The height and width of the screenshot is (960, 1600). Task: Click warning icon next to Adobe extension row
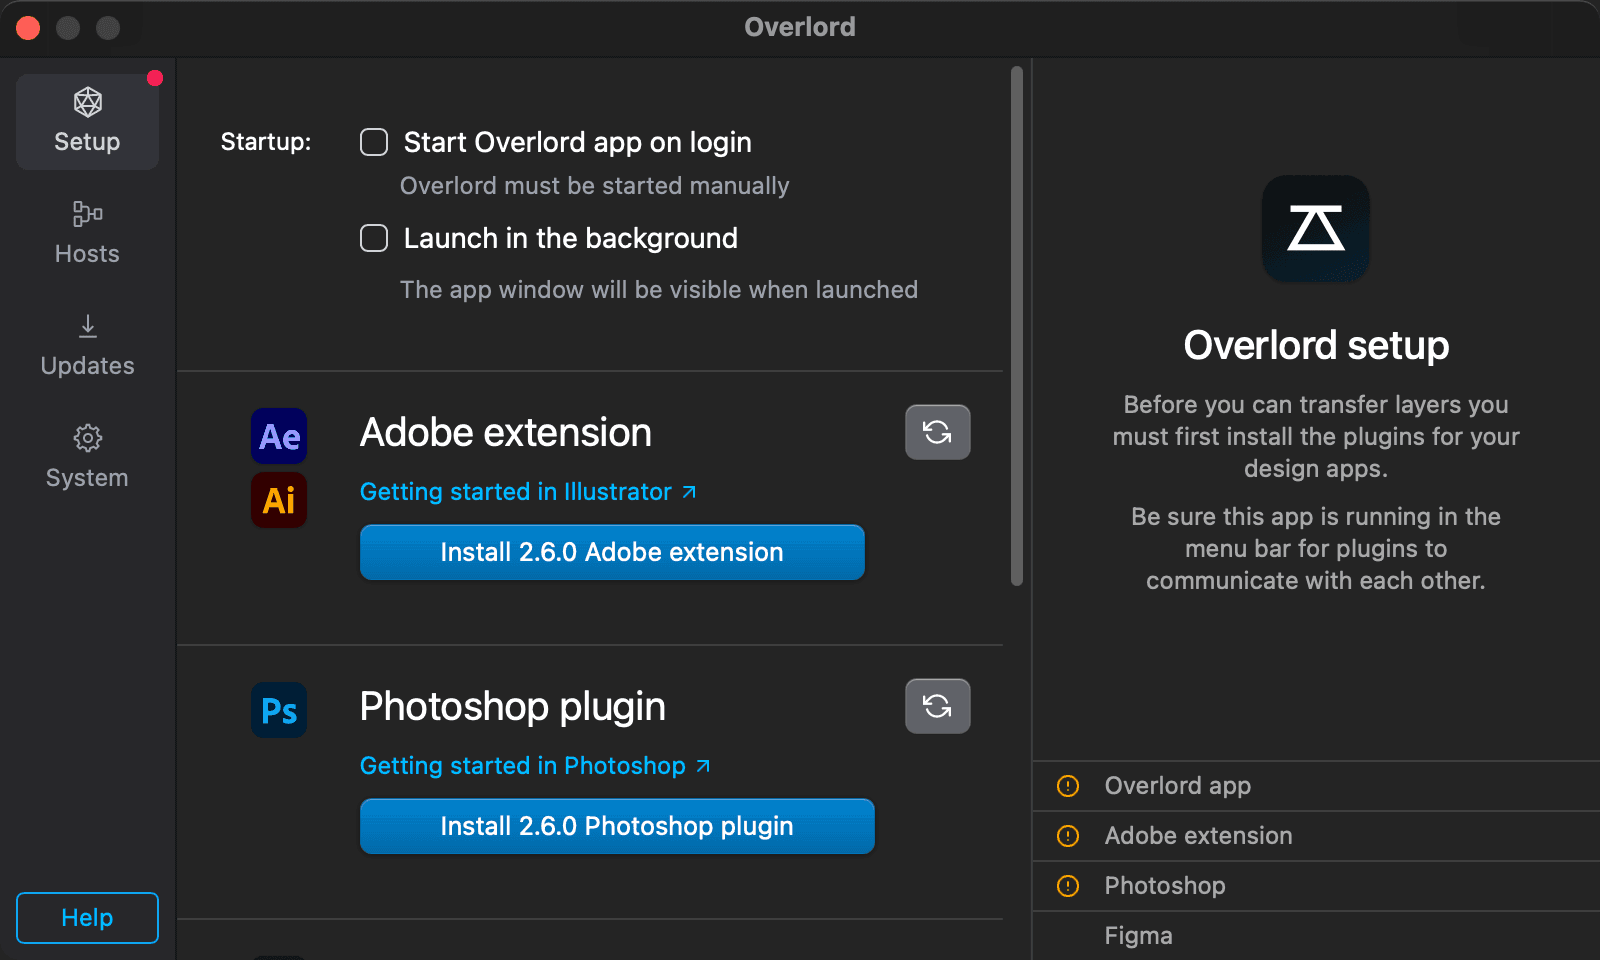1068,836
